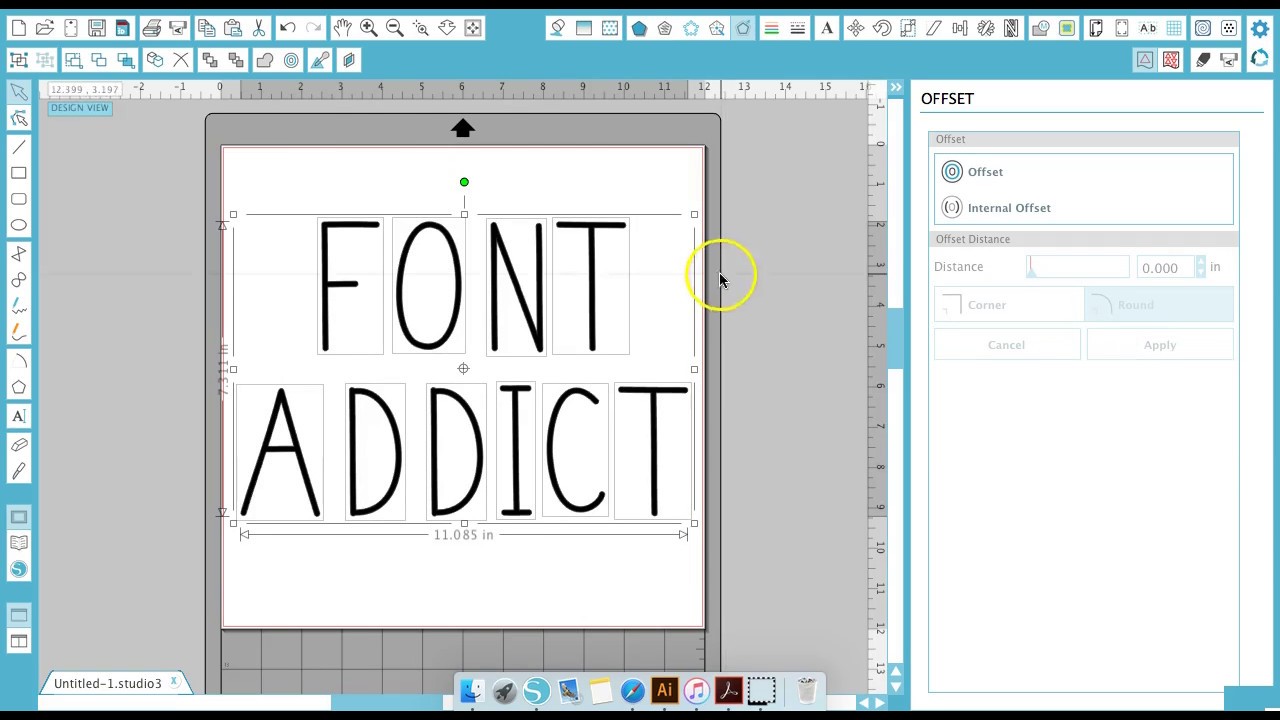Save the document with the floppy disk icon
Image resolution: width=1280 pixels, height=720 pixels.
click(x=97, y=28)
